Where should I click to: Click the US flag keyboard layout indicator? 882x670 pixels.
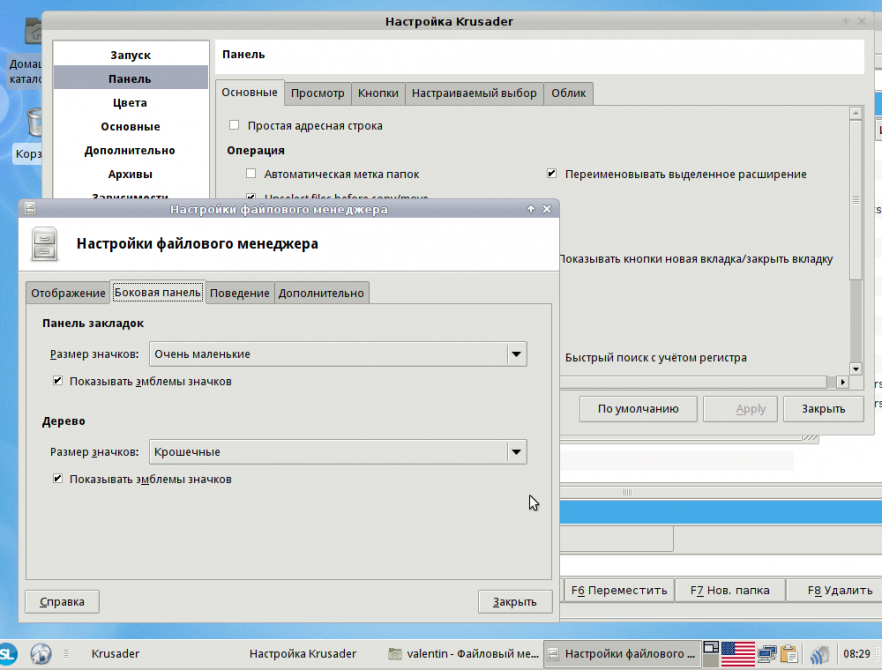tap(737, 654)
